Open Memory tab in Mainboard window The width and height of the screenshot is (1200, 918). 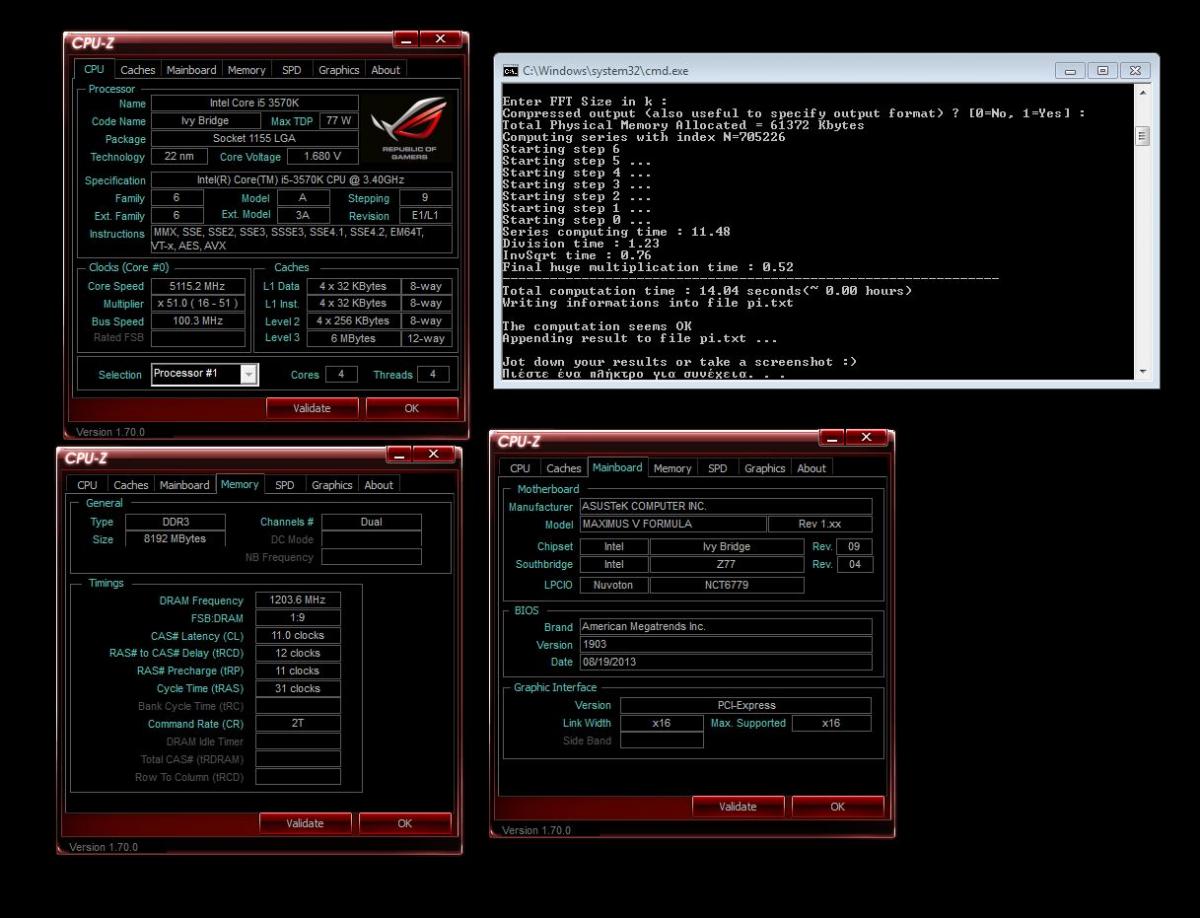673,468
